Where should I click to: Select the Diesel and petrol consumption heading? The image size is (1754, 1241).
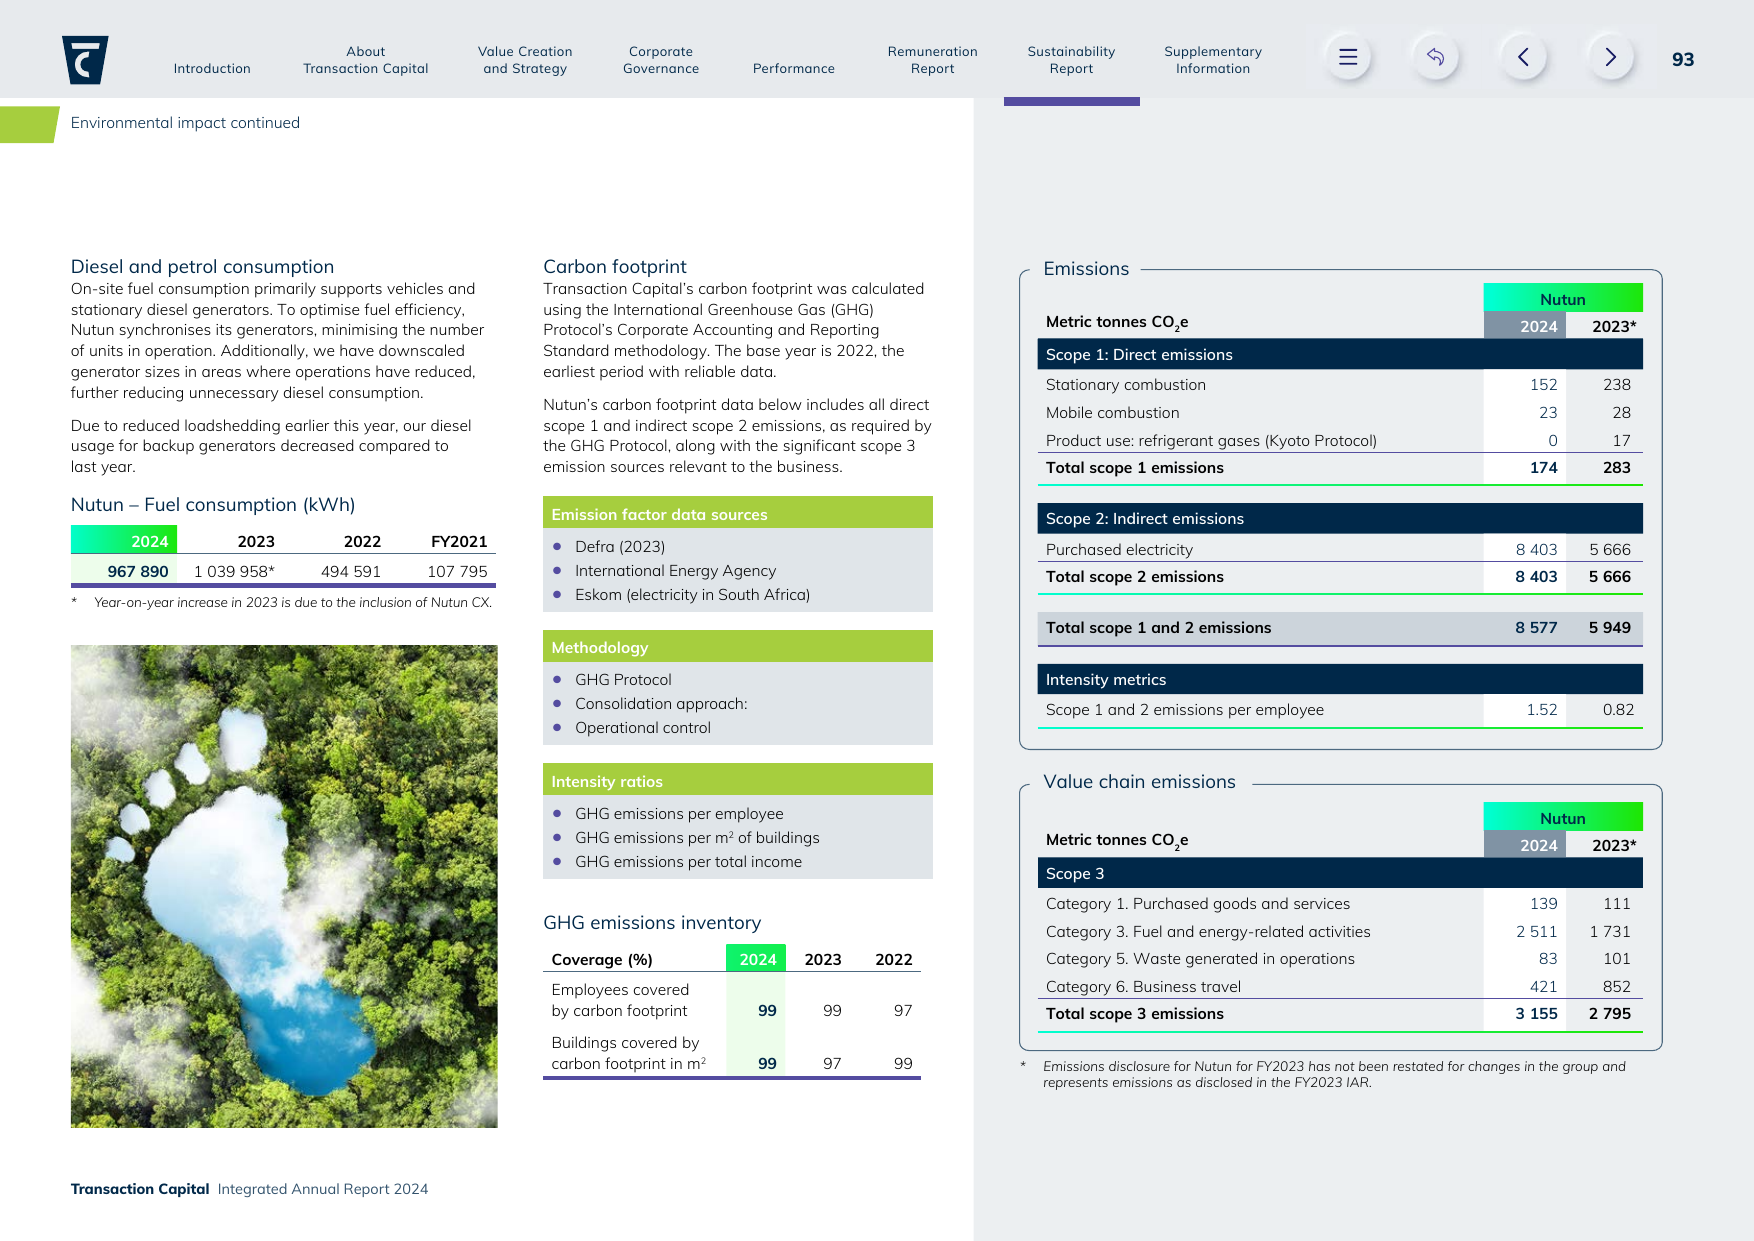click(202, 267)
